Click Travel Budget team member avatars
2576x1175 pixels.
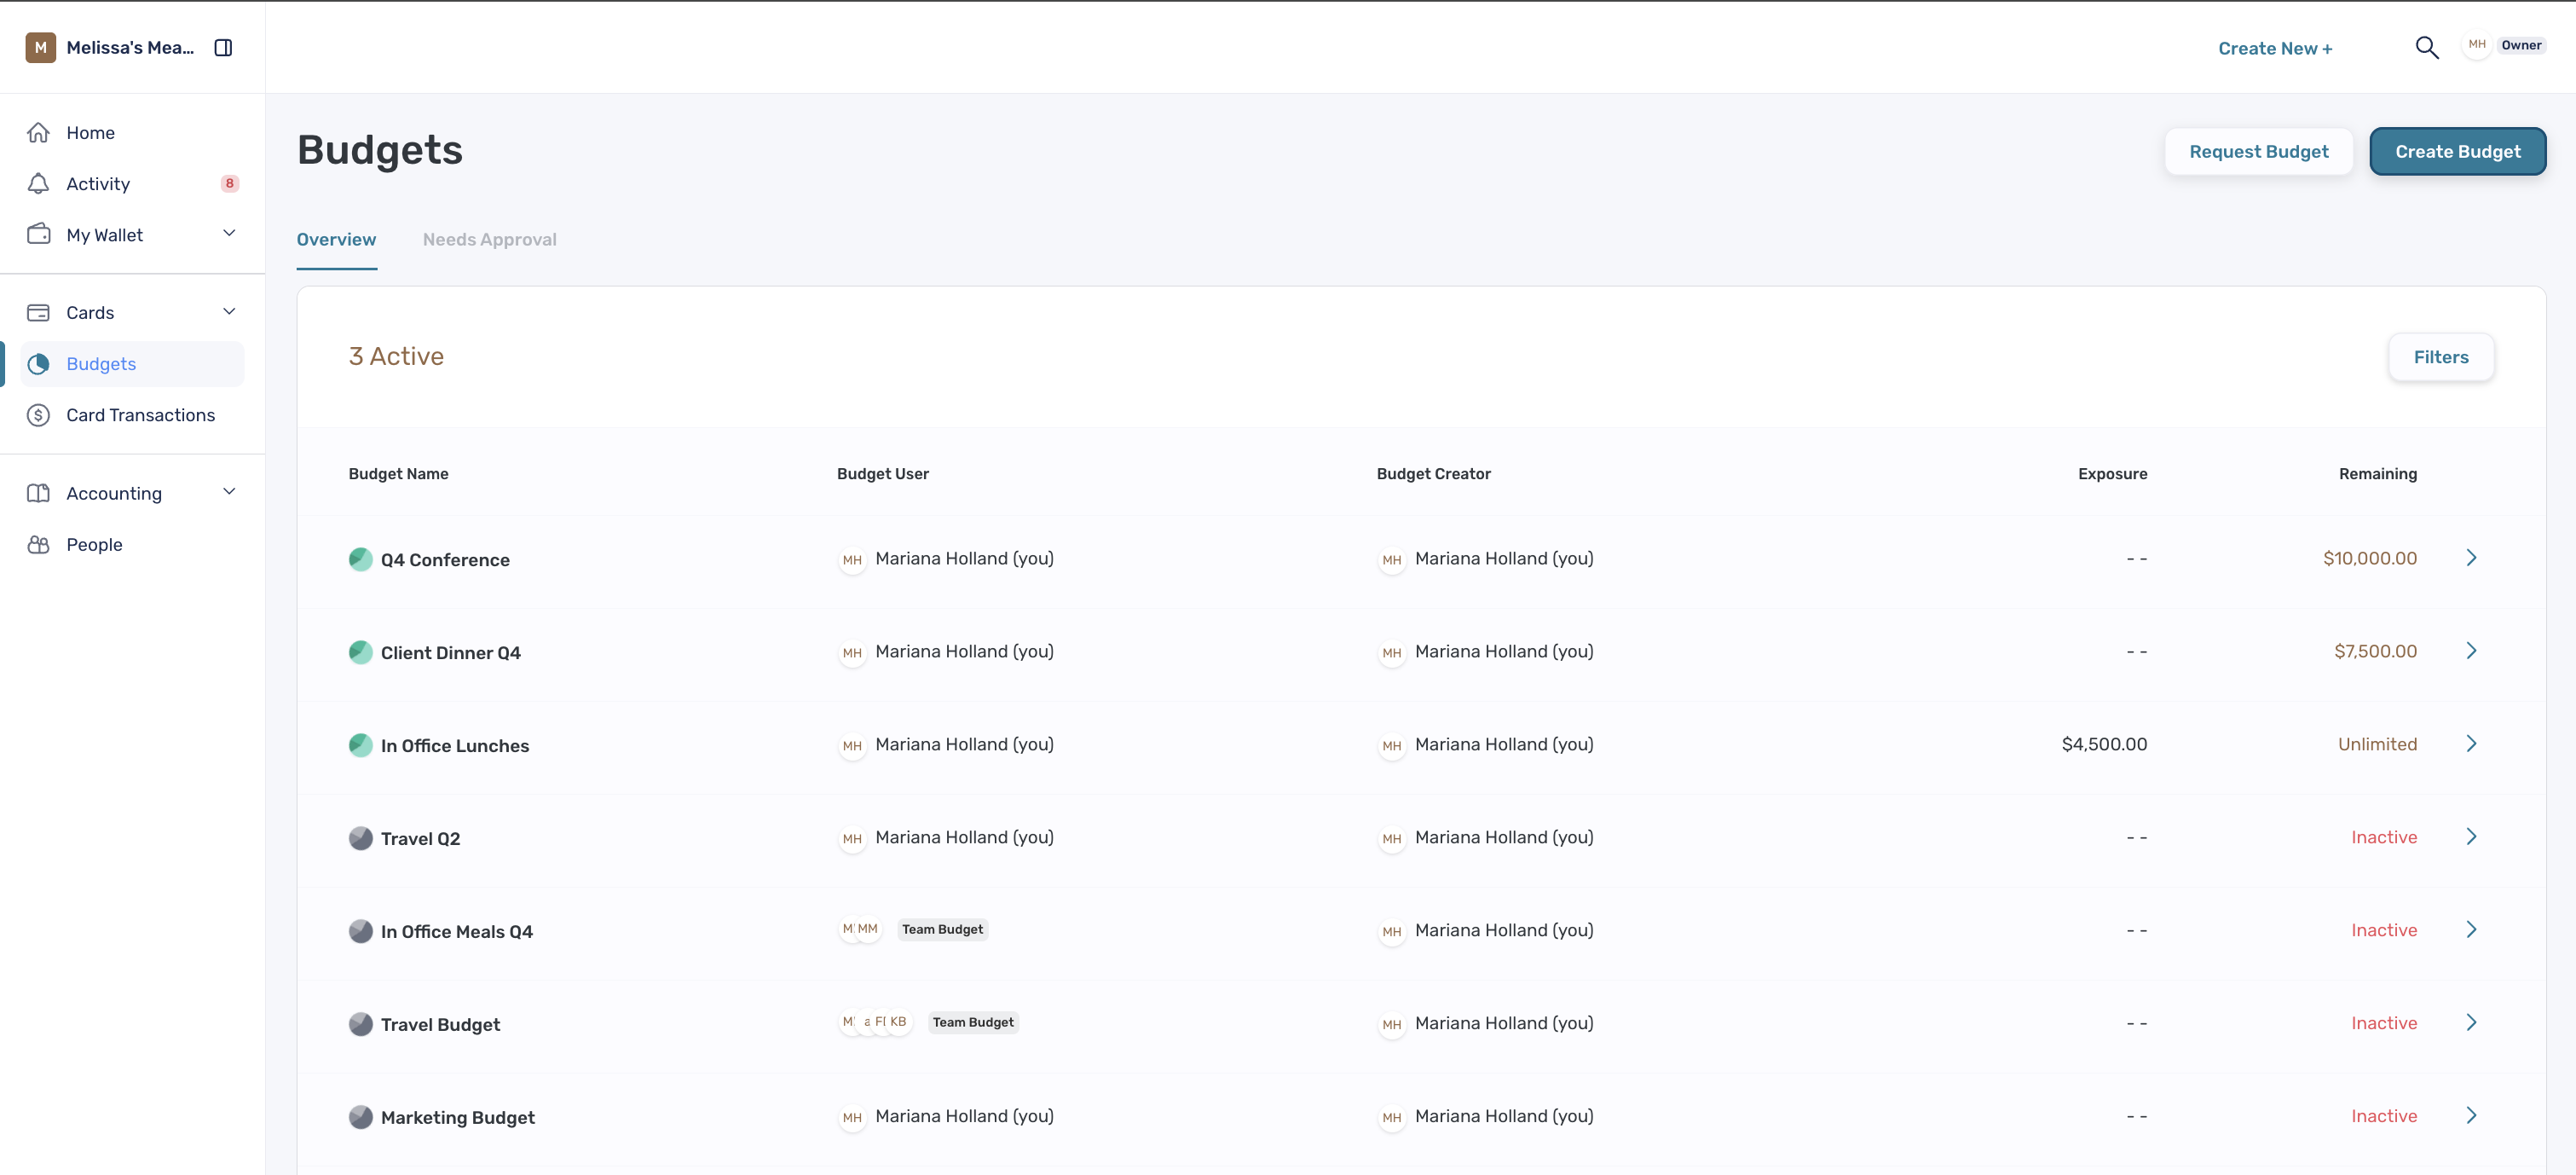(x=875, y=1022)
